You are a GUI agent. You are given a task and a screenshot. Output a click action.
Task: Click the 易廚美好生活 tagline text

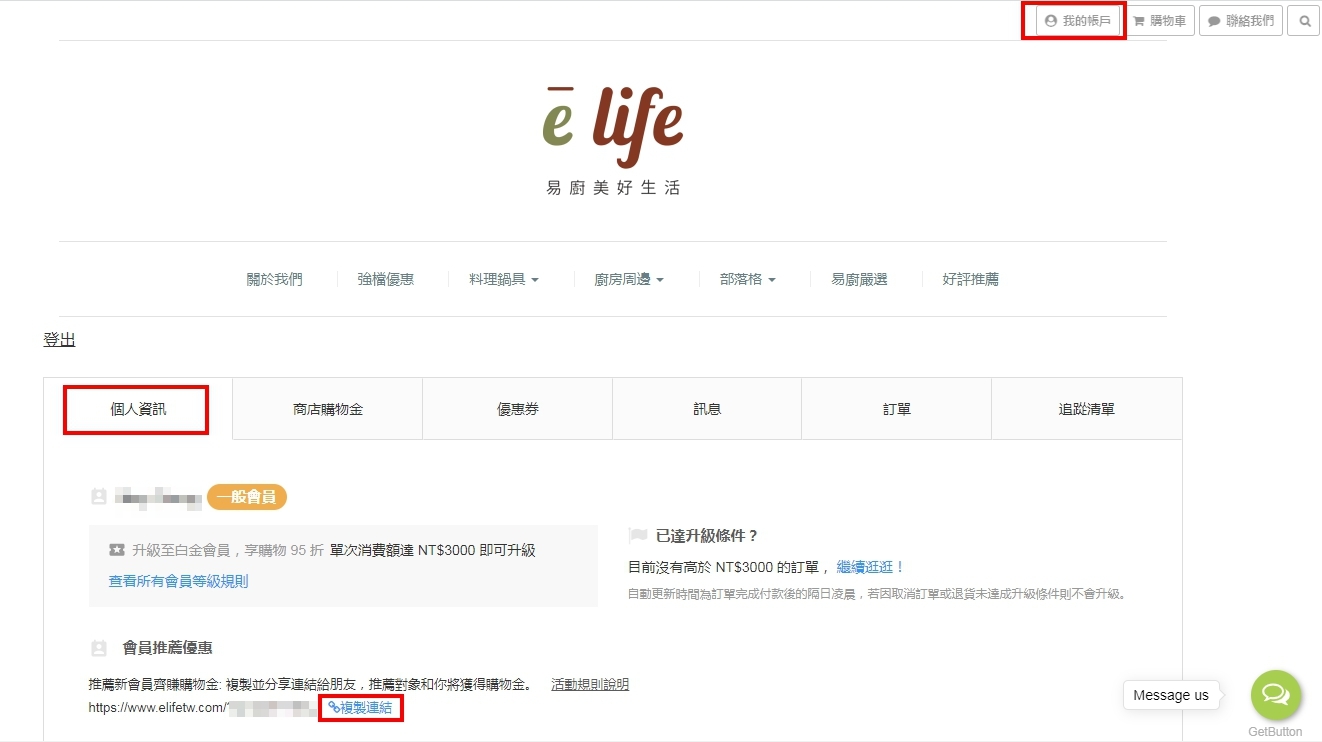(613, 188)
